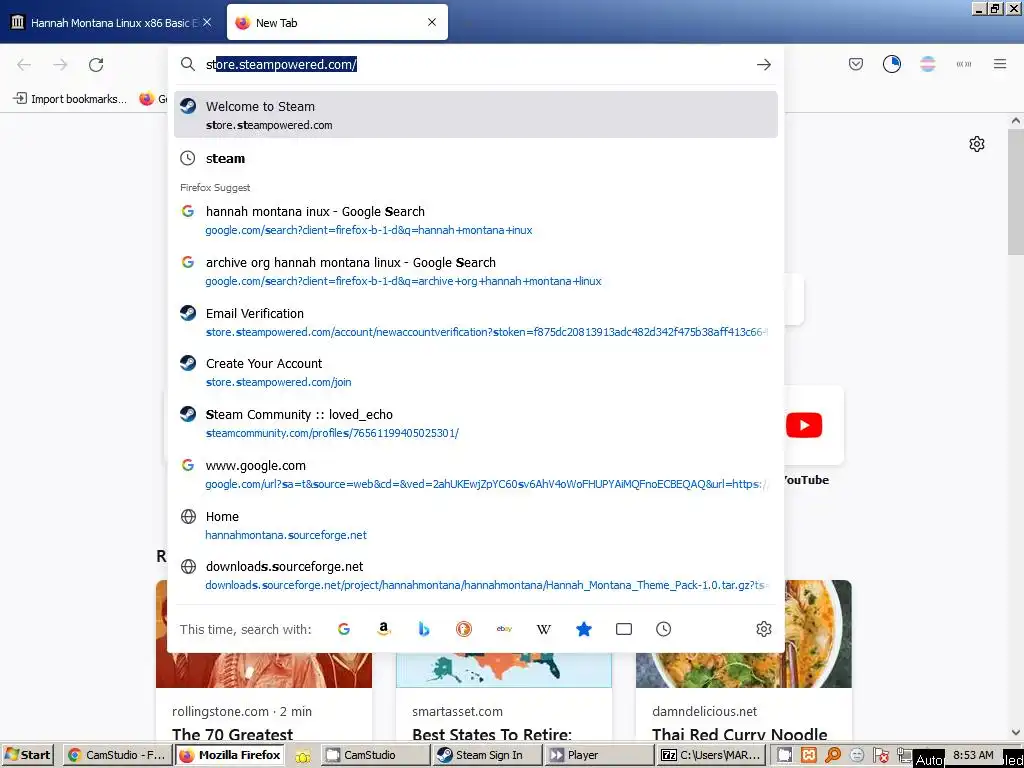Click the circular clock toolbar extension icon

pos(891,64)
